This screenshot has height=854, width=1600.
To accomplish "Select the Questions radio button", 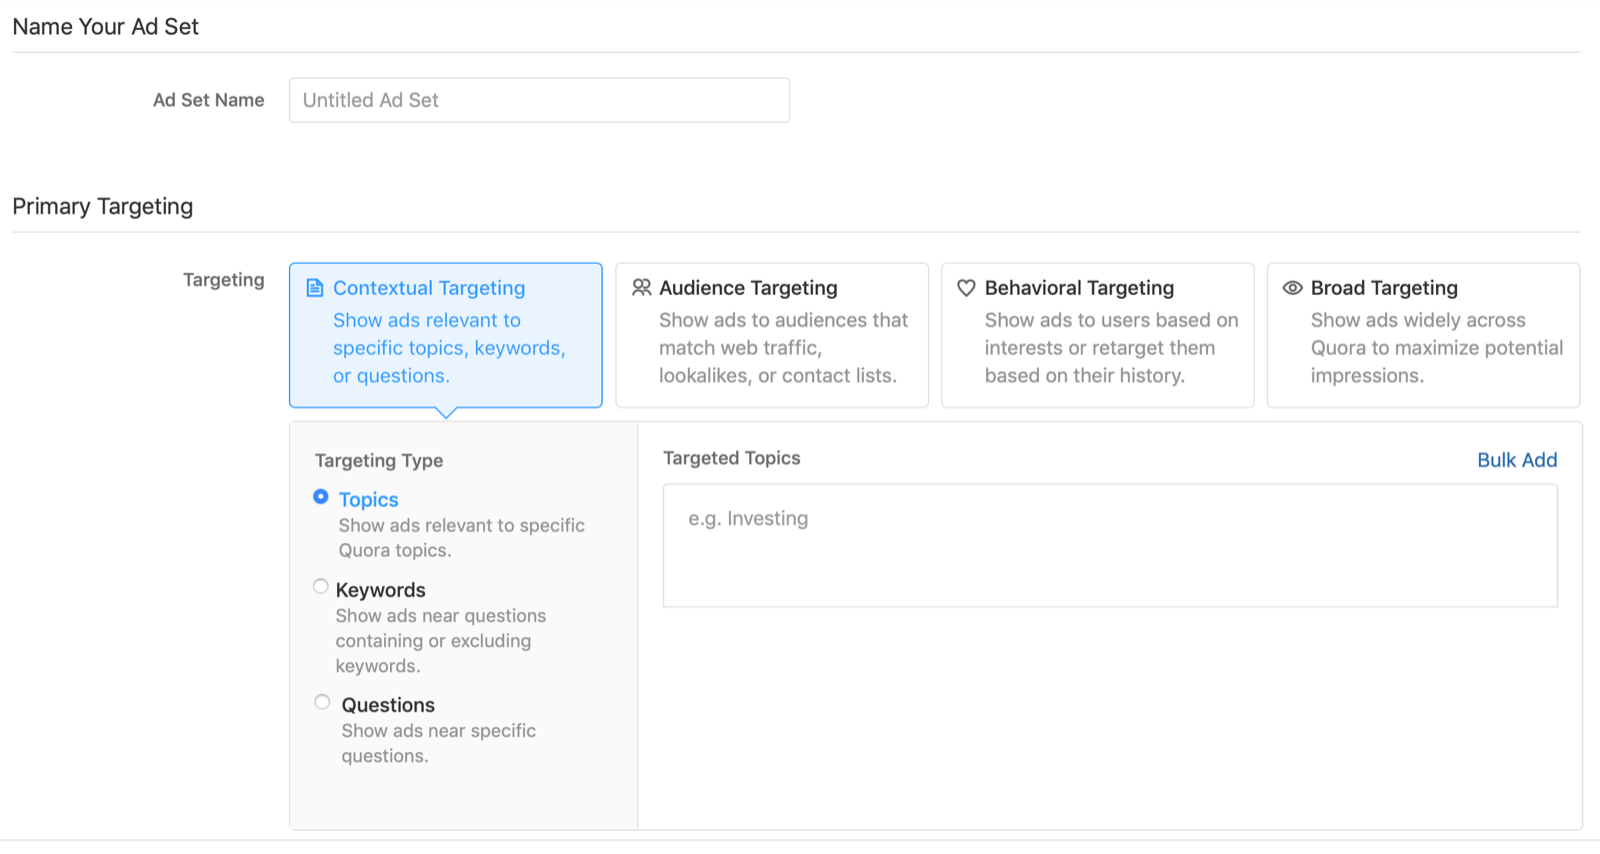I will click(322, 702).
